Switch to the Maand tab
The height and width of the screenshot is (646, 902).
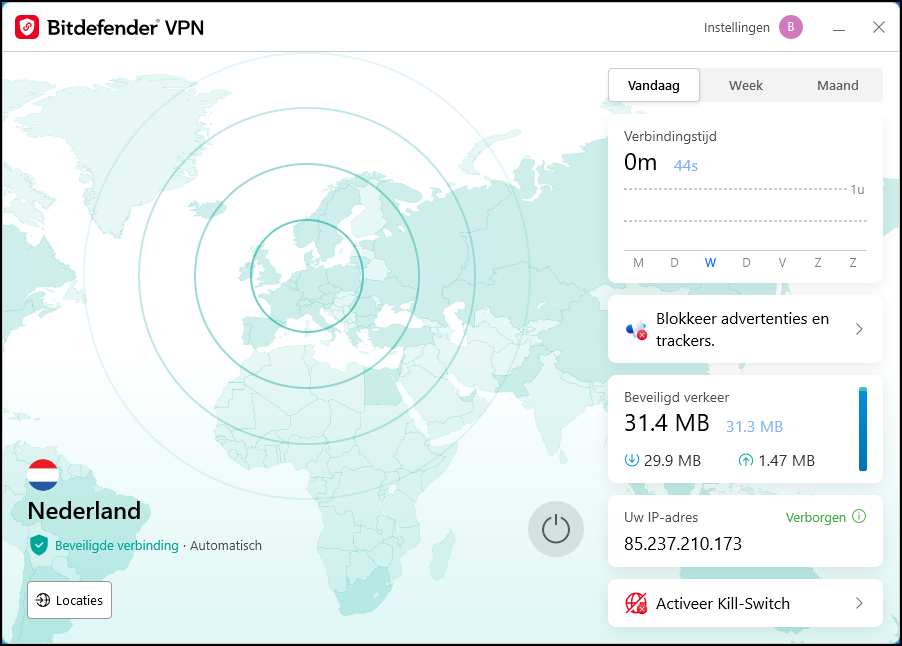(838, 85)
